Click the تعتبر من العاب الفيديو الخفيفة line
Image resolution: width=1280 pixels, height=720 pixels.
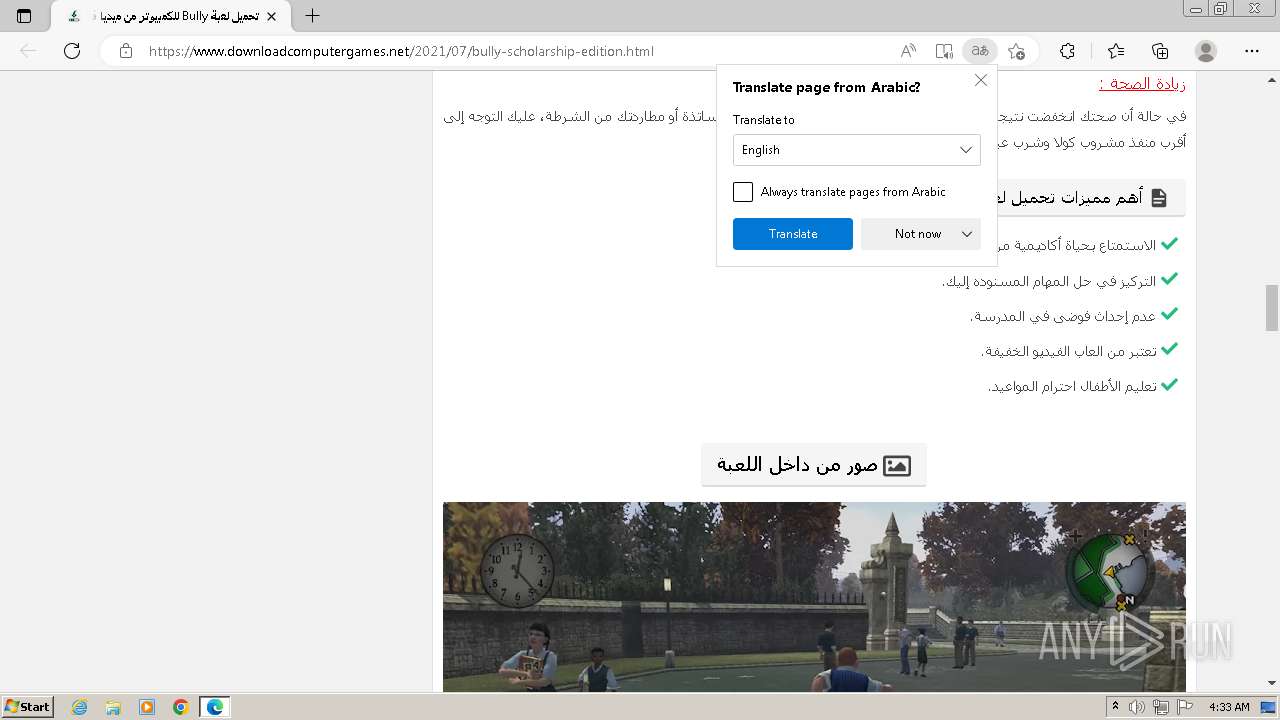point(1069,351)
